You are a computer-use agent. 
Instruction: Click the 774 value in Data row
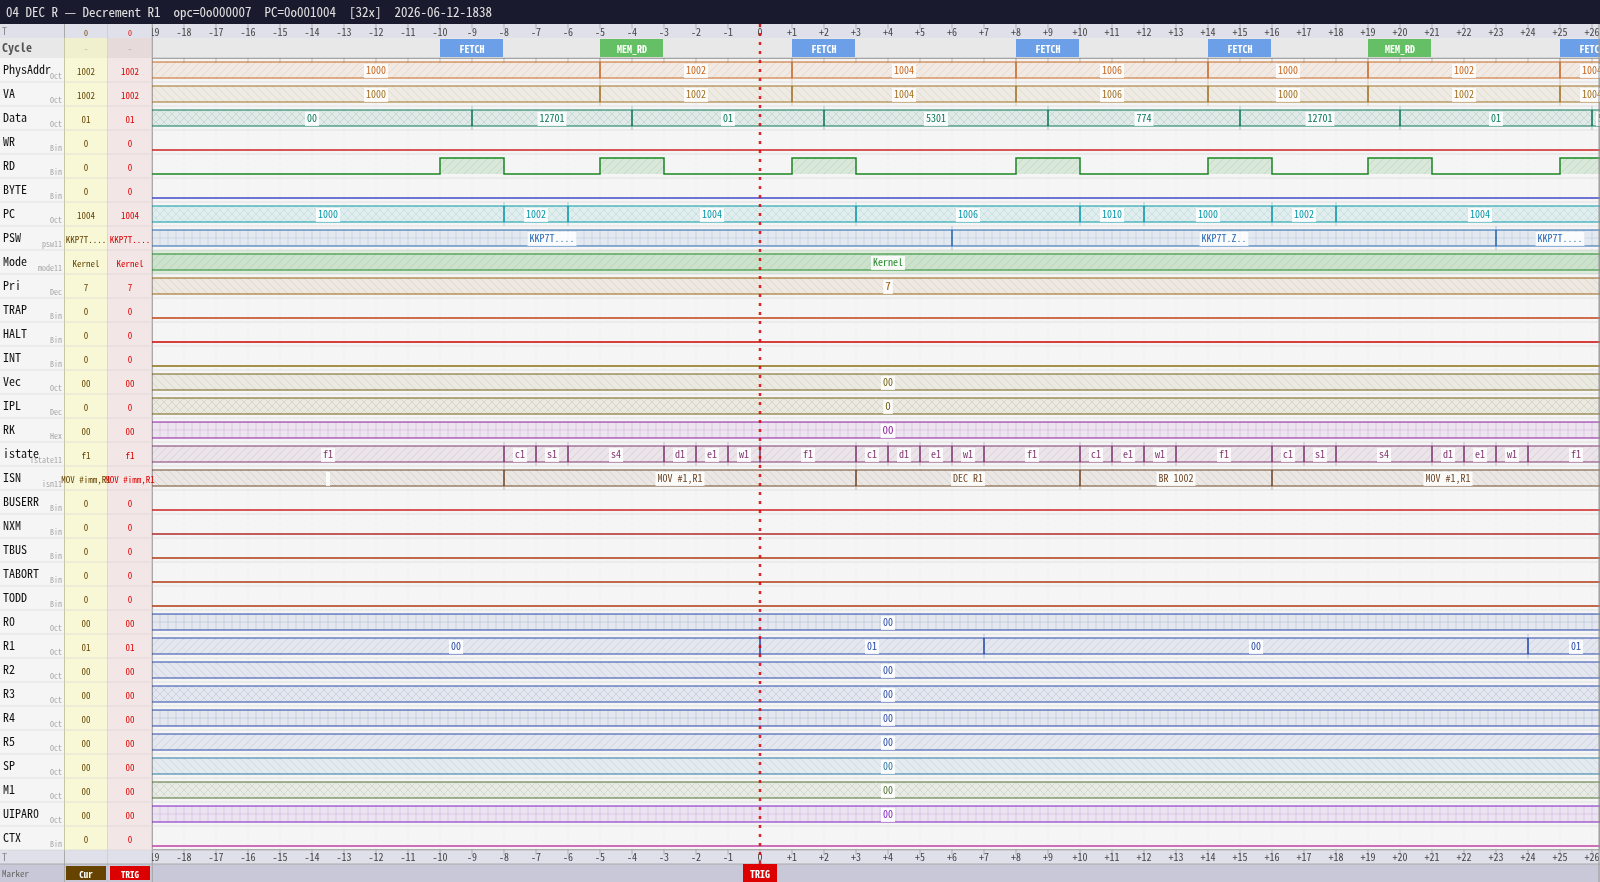(1144, 119)
